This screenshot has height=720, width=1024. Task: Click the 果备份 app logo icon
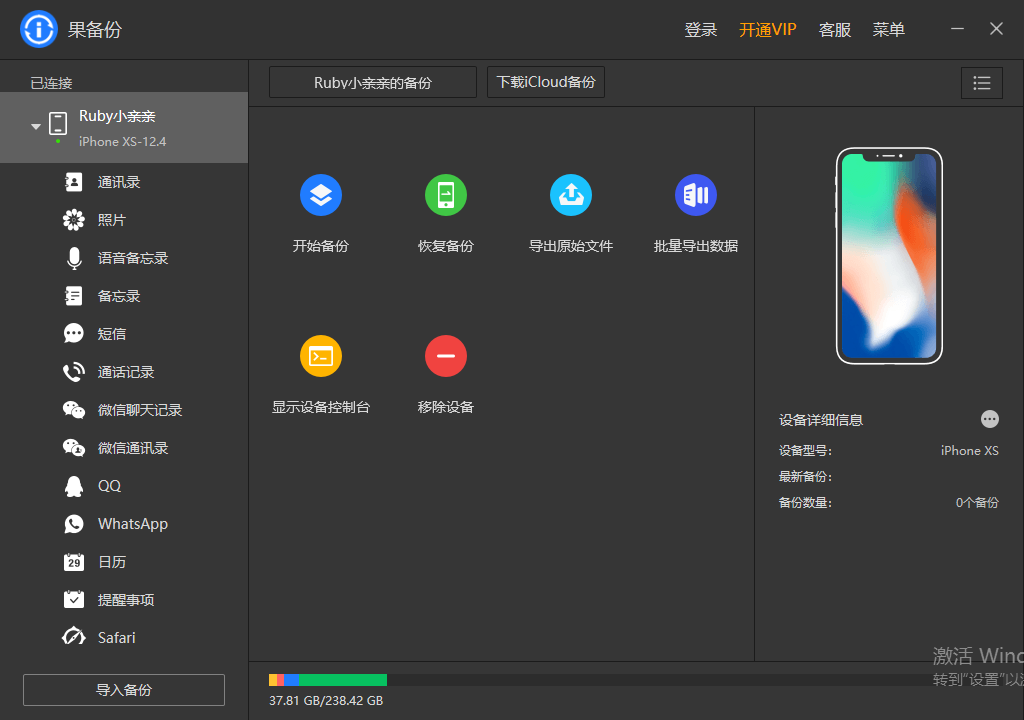pos(39,29)
